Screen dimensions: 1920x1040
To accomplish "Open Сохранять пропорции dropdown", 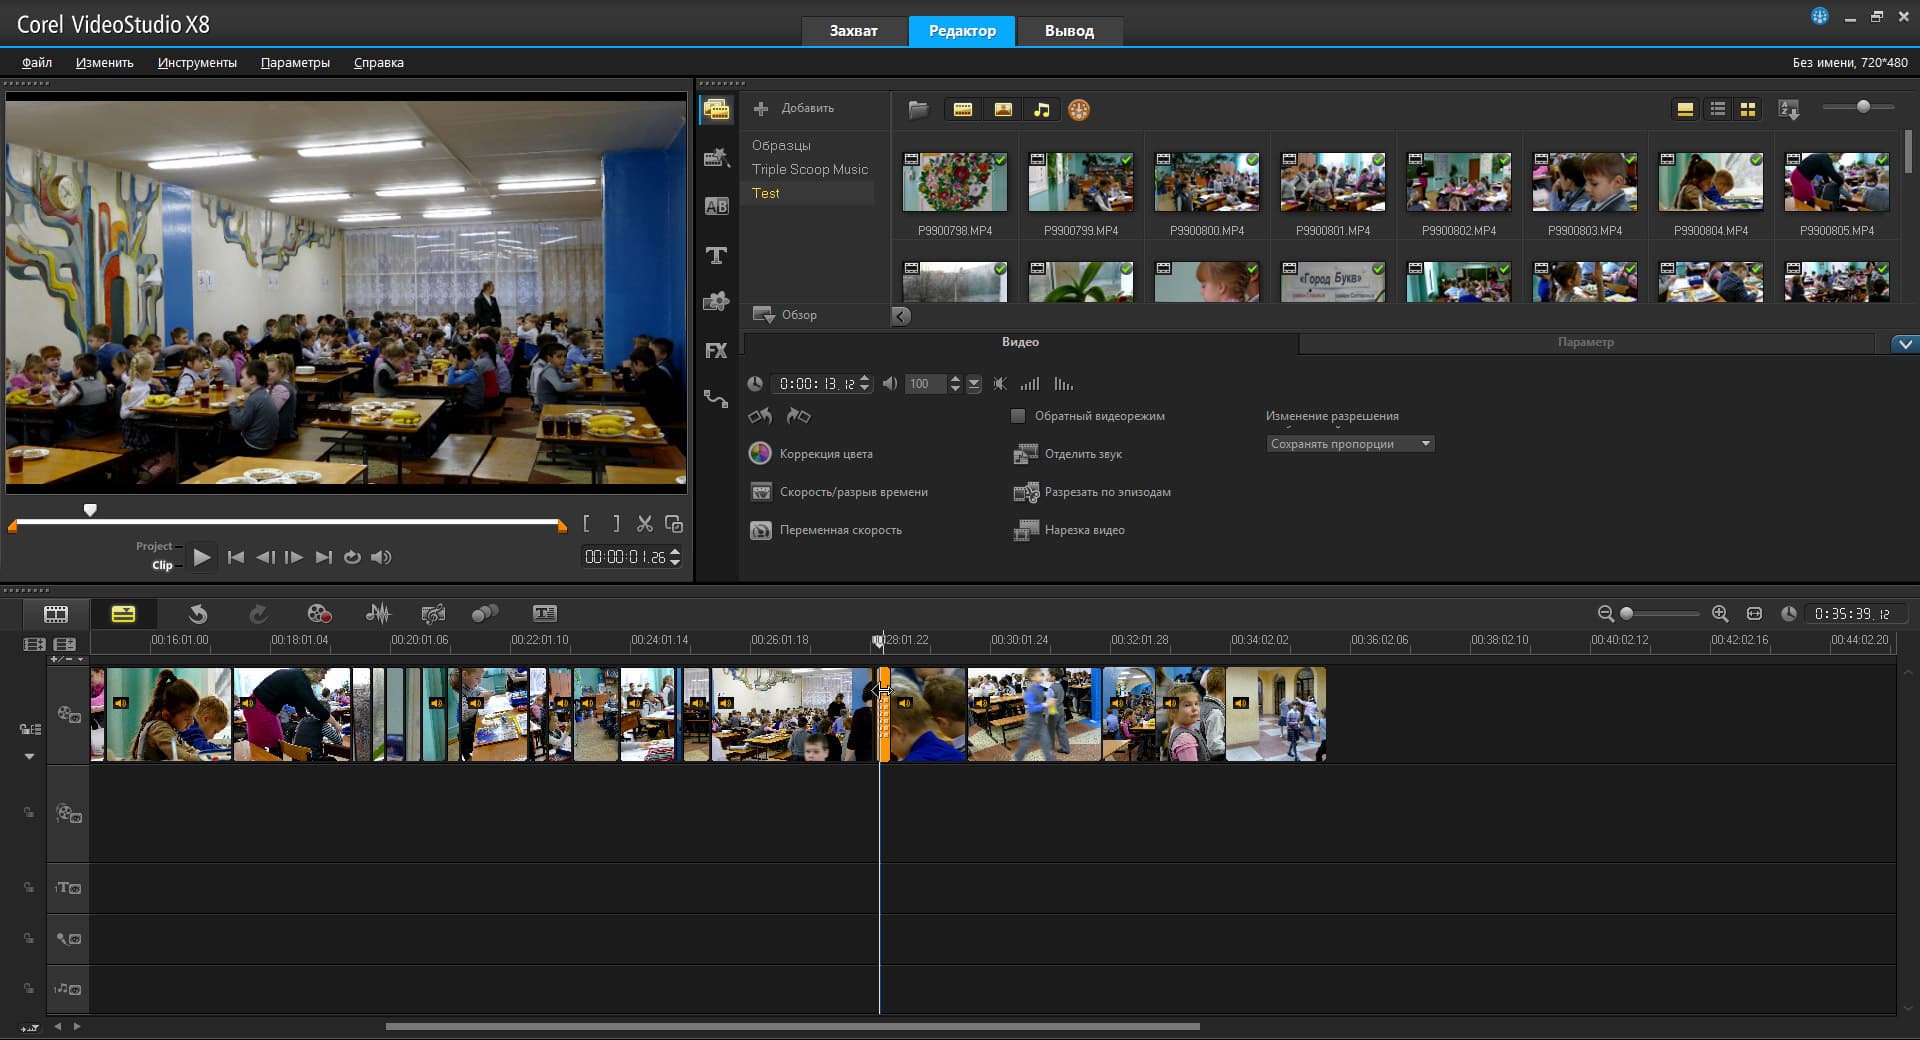I will (x=1349, y=444).
